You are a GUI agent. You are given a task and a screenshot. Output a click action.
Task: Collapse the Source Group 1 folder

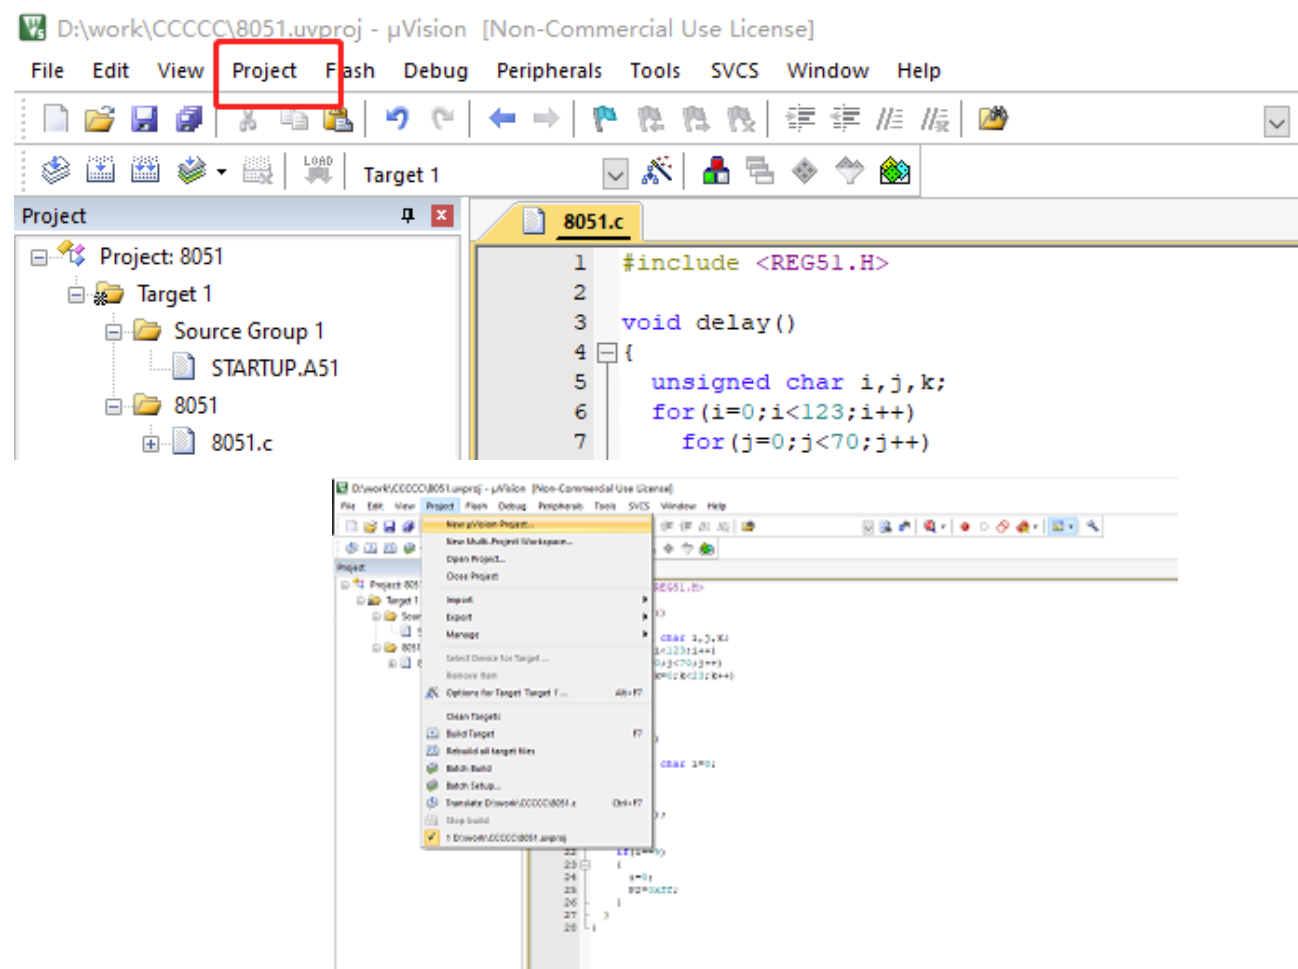tap(113, 331)
